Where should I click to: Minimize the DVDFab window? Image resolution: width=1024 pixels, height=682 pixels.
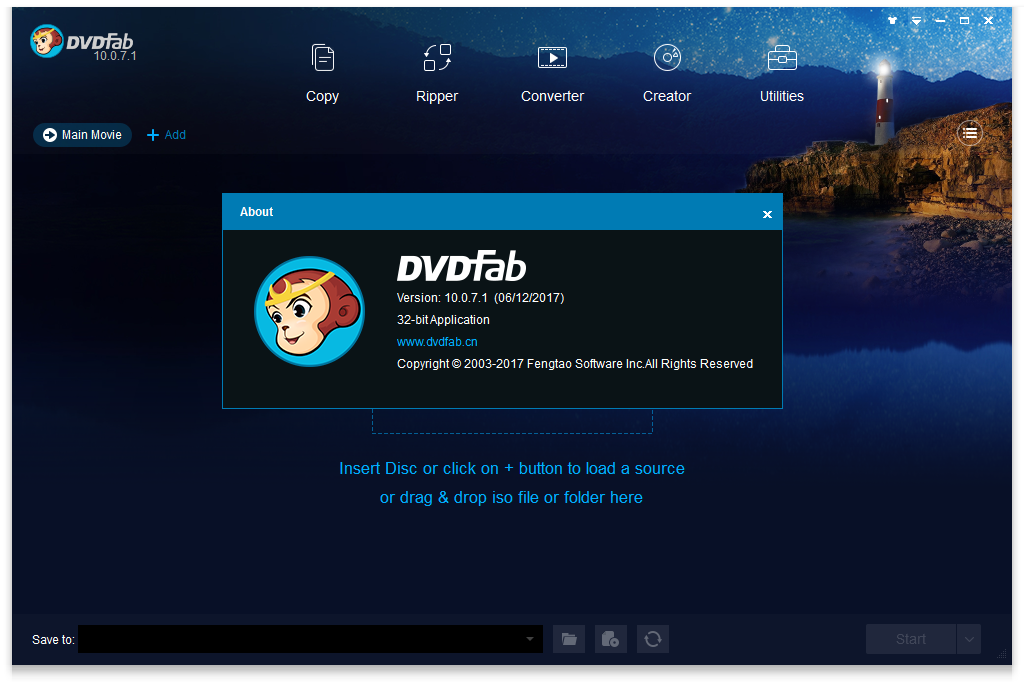pyautogui.click(x=940, y=21)
